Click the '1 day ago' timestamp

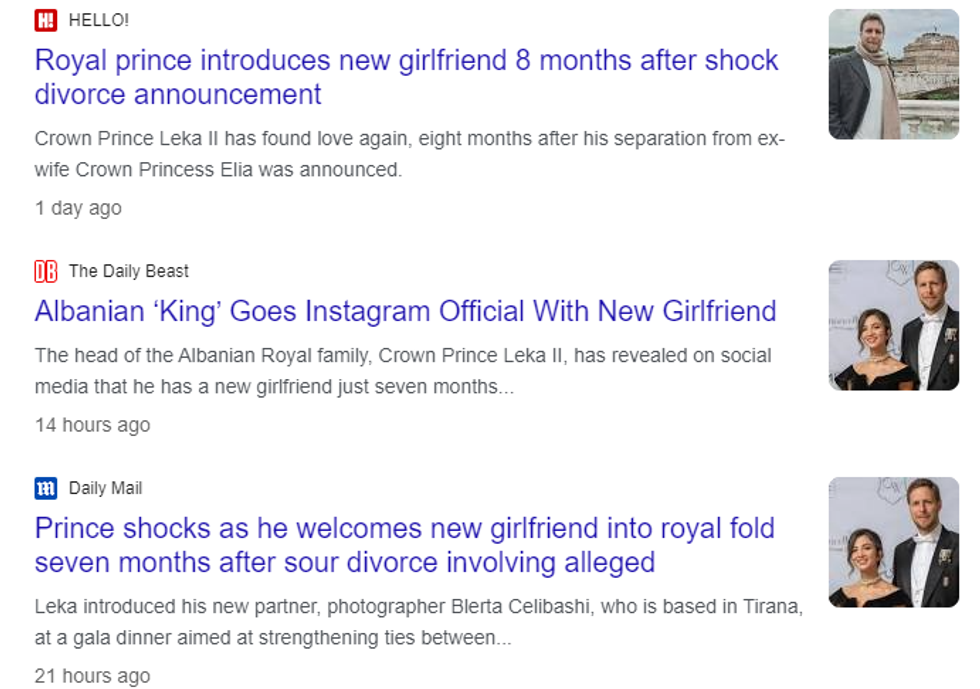[x=78, y=208]
